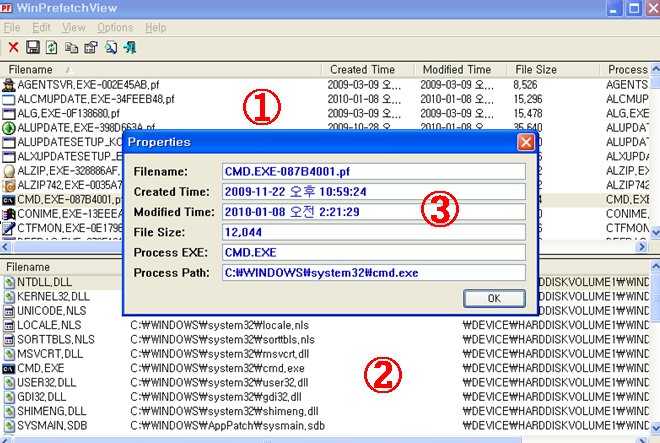Click the red X delete toolbar icon
This screenshot has height=443, width=660.
point(13,47)
